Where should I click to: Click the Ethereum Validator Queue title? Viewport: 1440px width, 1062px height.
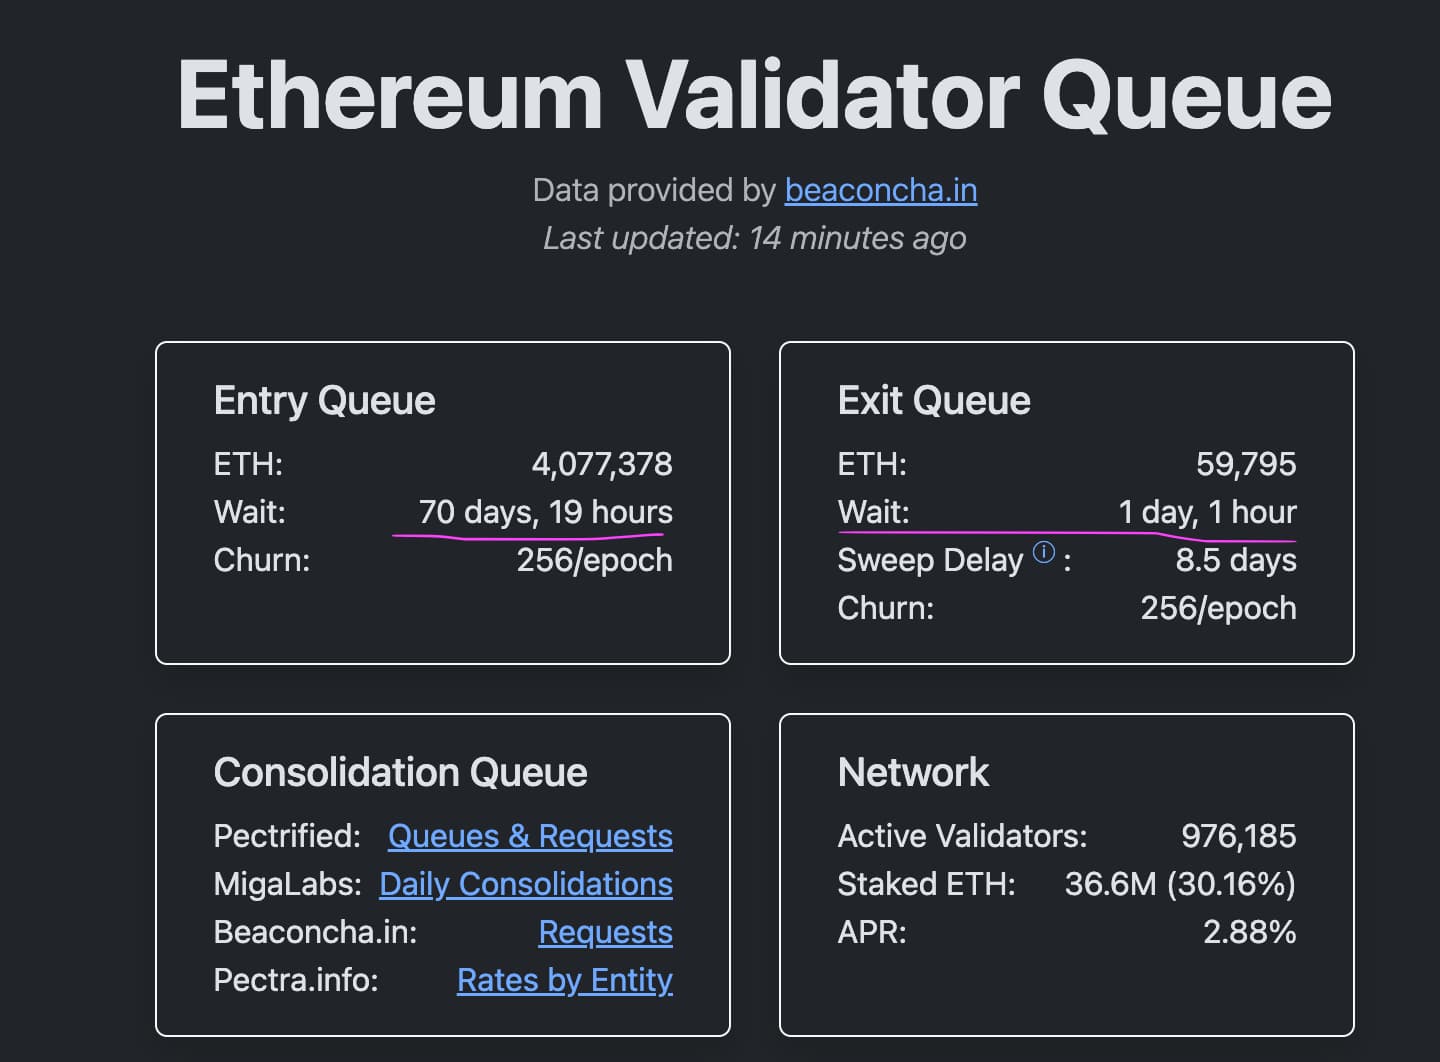click(x=754, y=95)
